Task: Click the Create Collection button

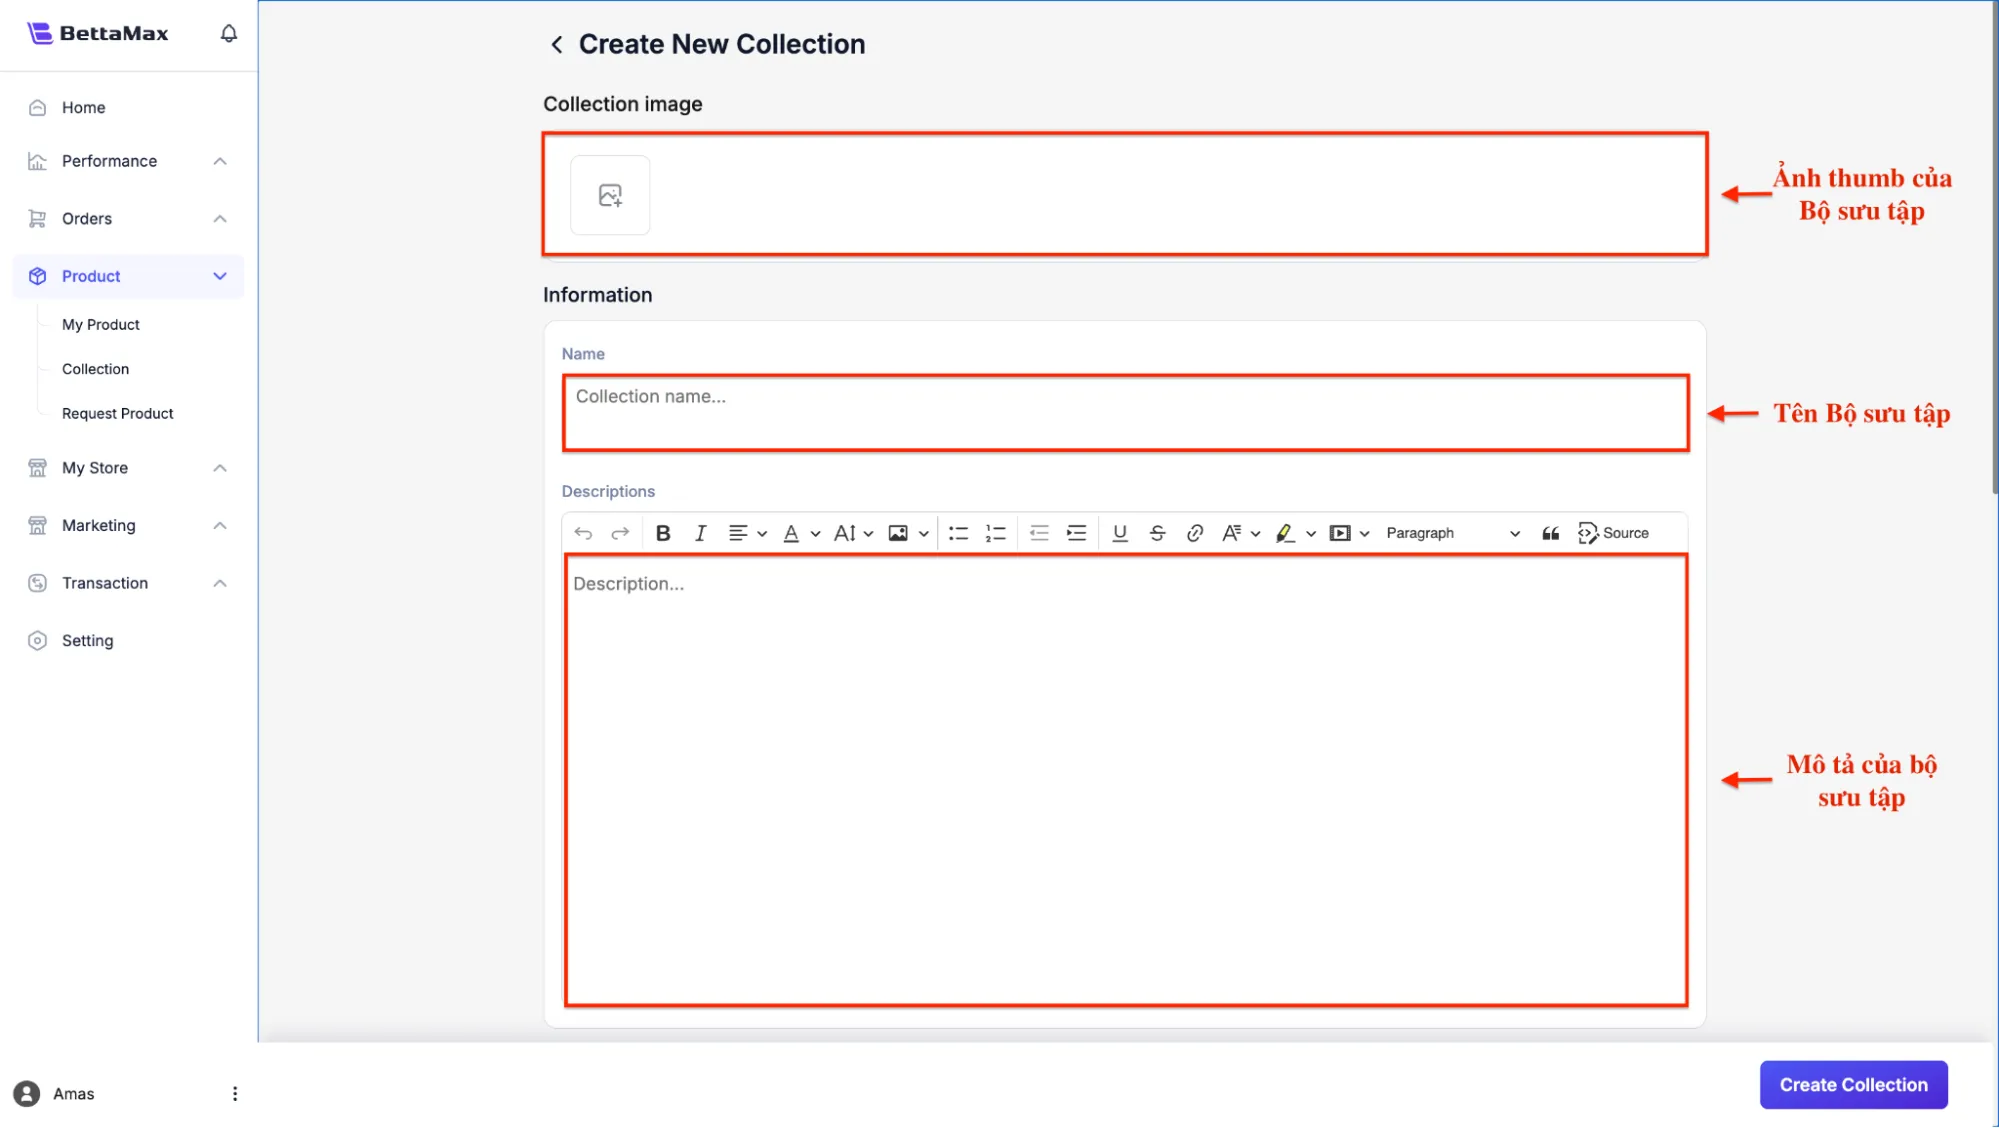Action: pos(1852,1085)
